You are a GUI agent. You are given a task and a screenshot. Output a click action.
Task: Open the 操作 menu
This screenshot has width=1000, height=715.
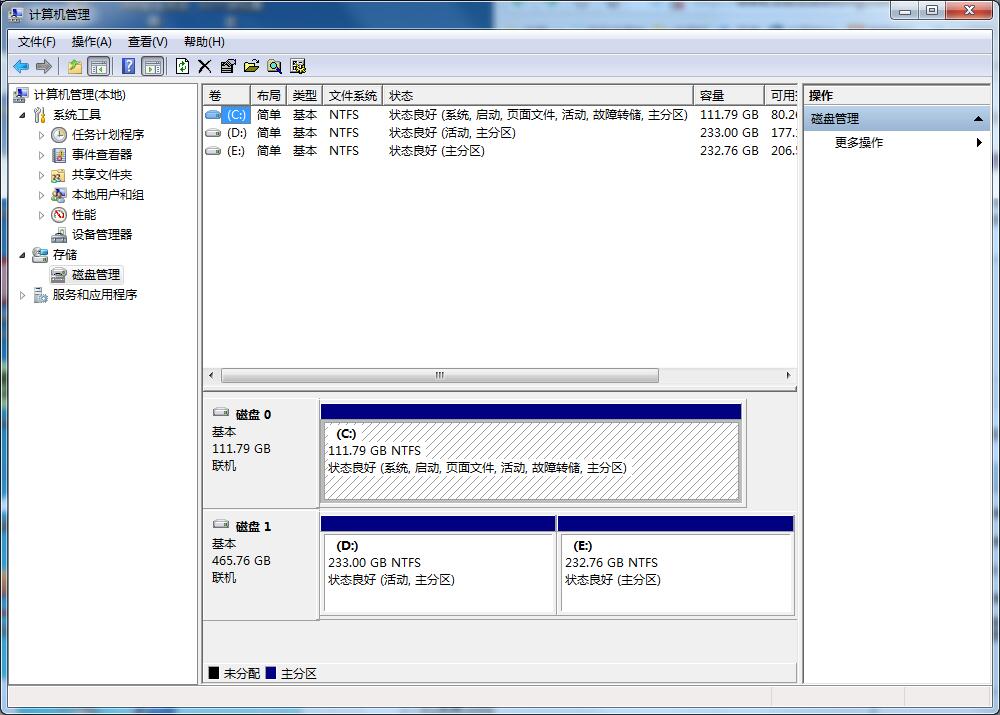point(92,41)
